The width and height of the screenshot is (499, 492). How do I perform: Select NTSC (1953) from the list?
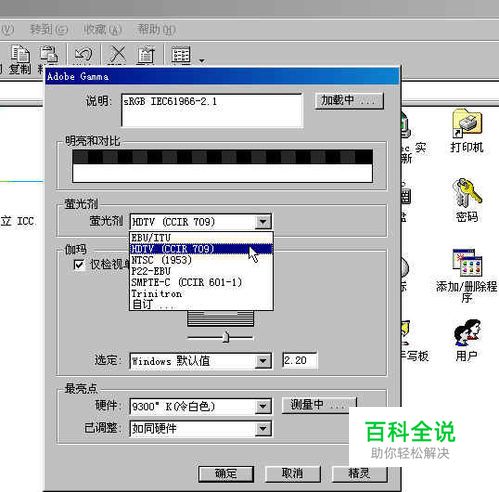coord(201,260)
